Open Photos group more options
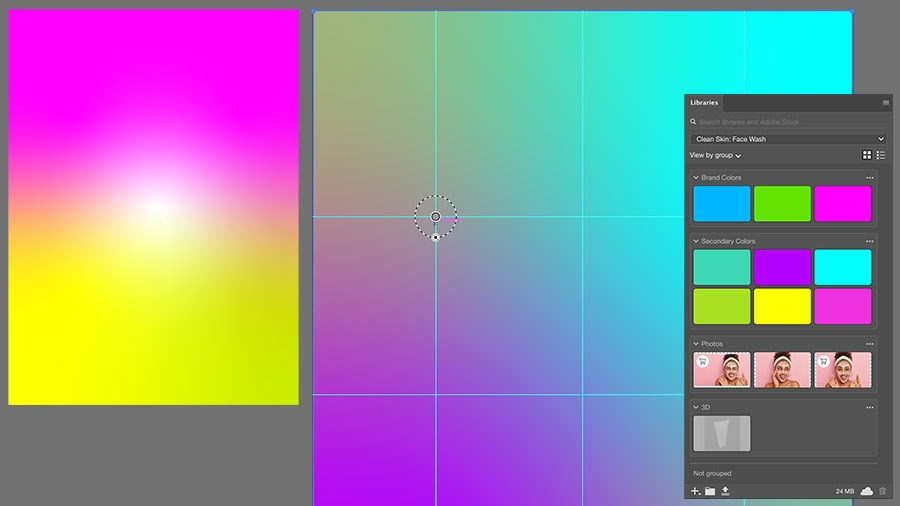Viewport: 900px width, 506px height. pyautogui.click(x=870, y=344)
